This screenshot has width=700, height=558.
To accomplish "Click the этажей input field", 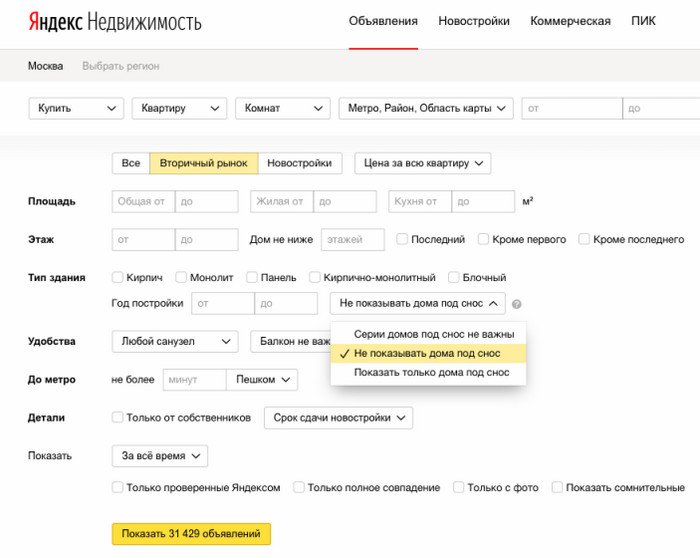I will click(353, 240).
